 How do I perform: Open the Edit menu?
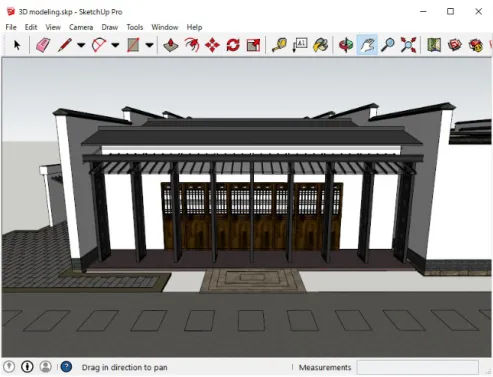(31, 27)
